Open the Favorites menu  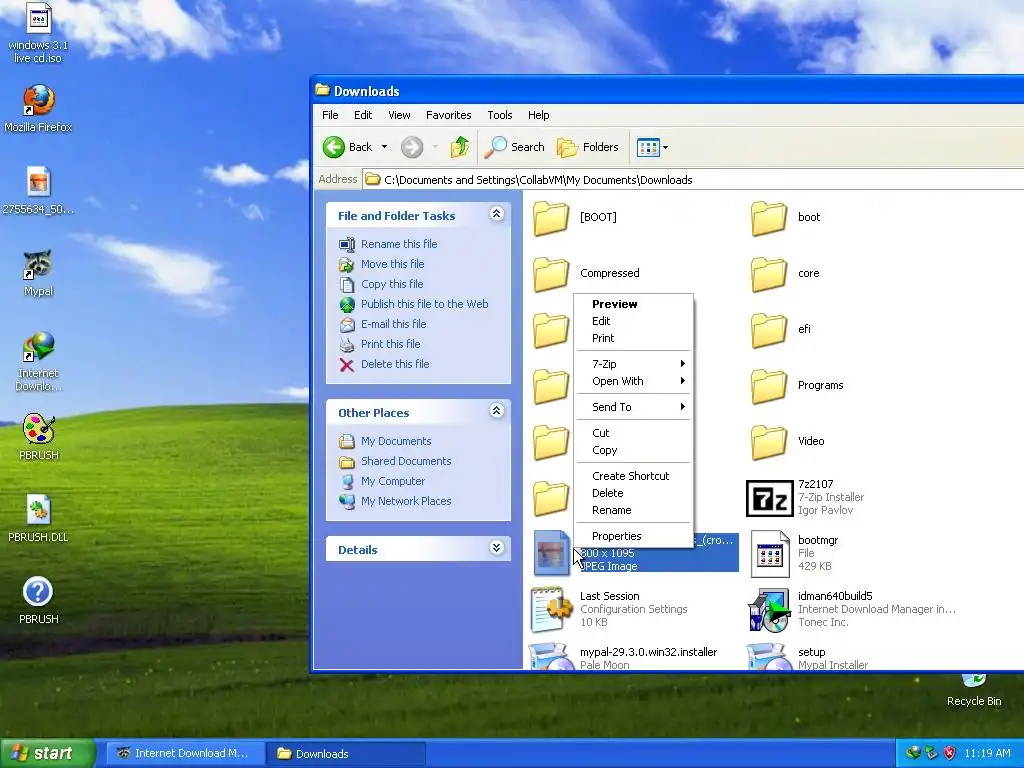coord(449,115)
